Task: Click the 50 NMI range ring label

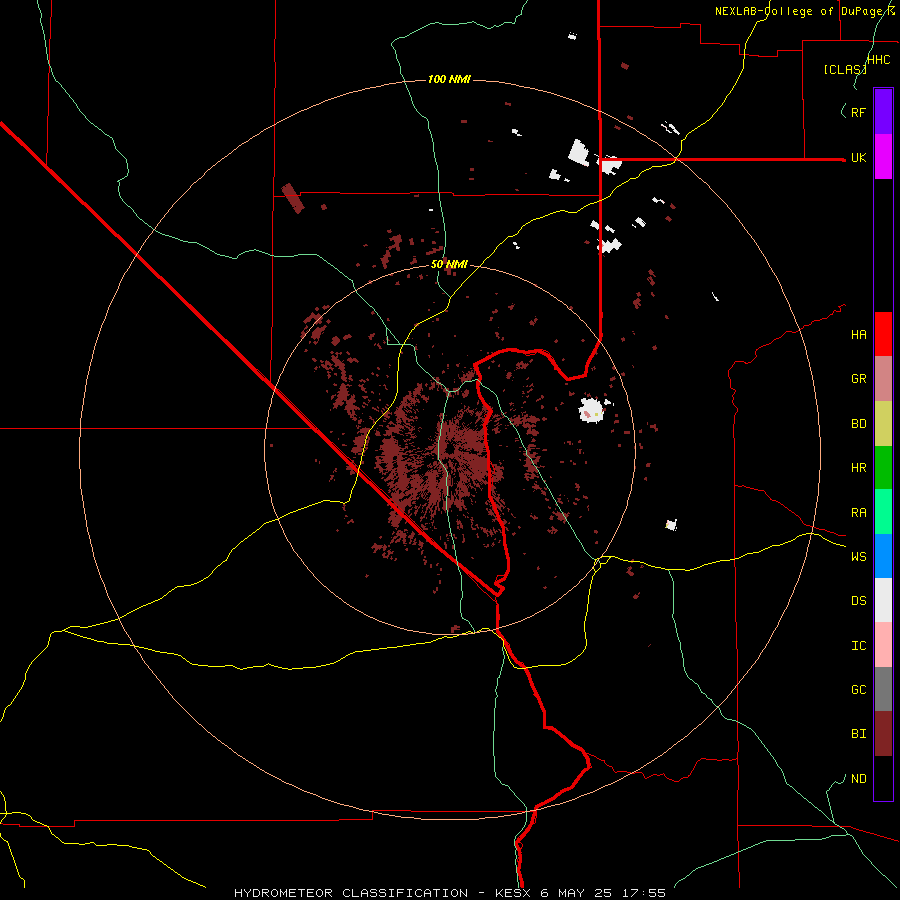Action: coord(449,264)
